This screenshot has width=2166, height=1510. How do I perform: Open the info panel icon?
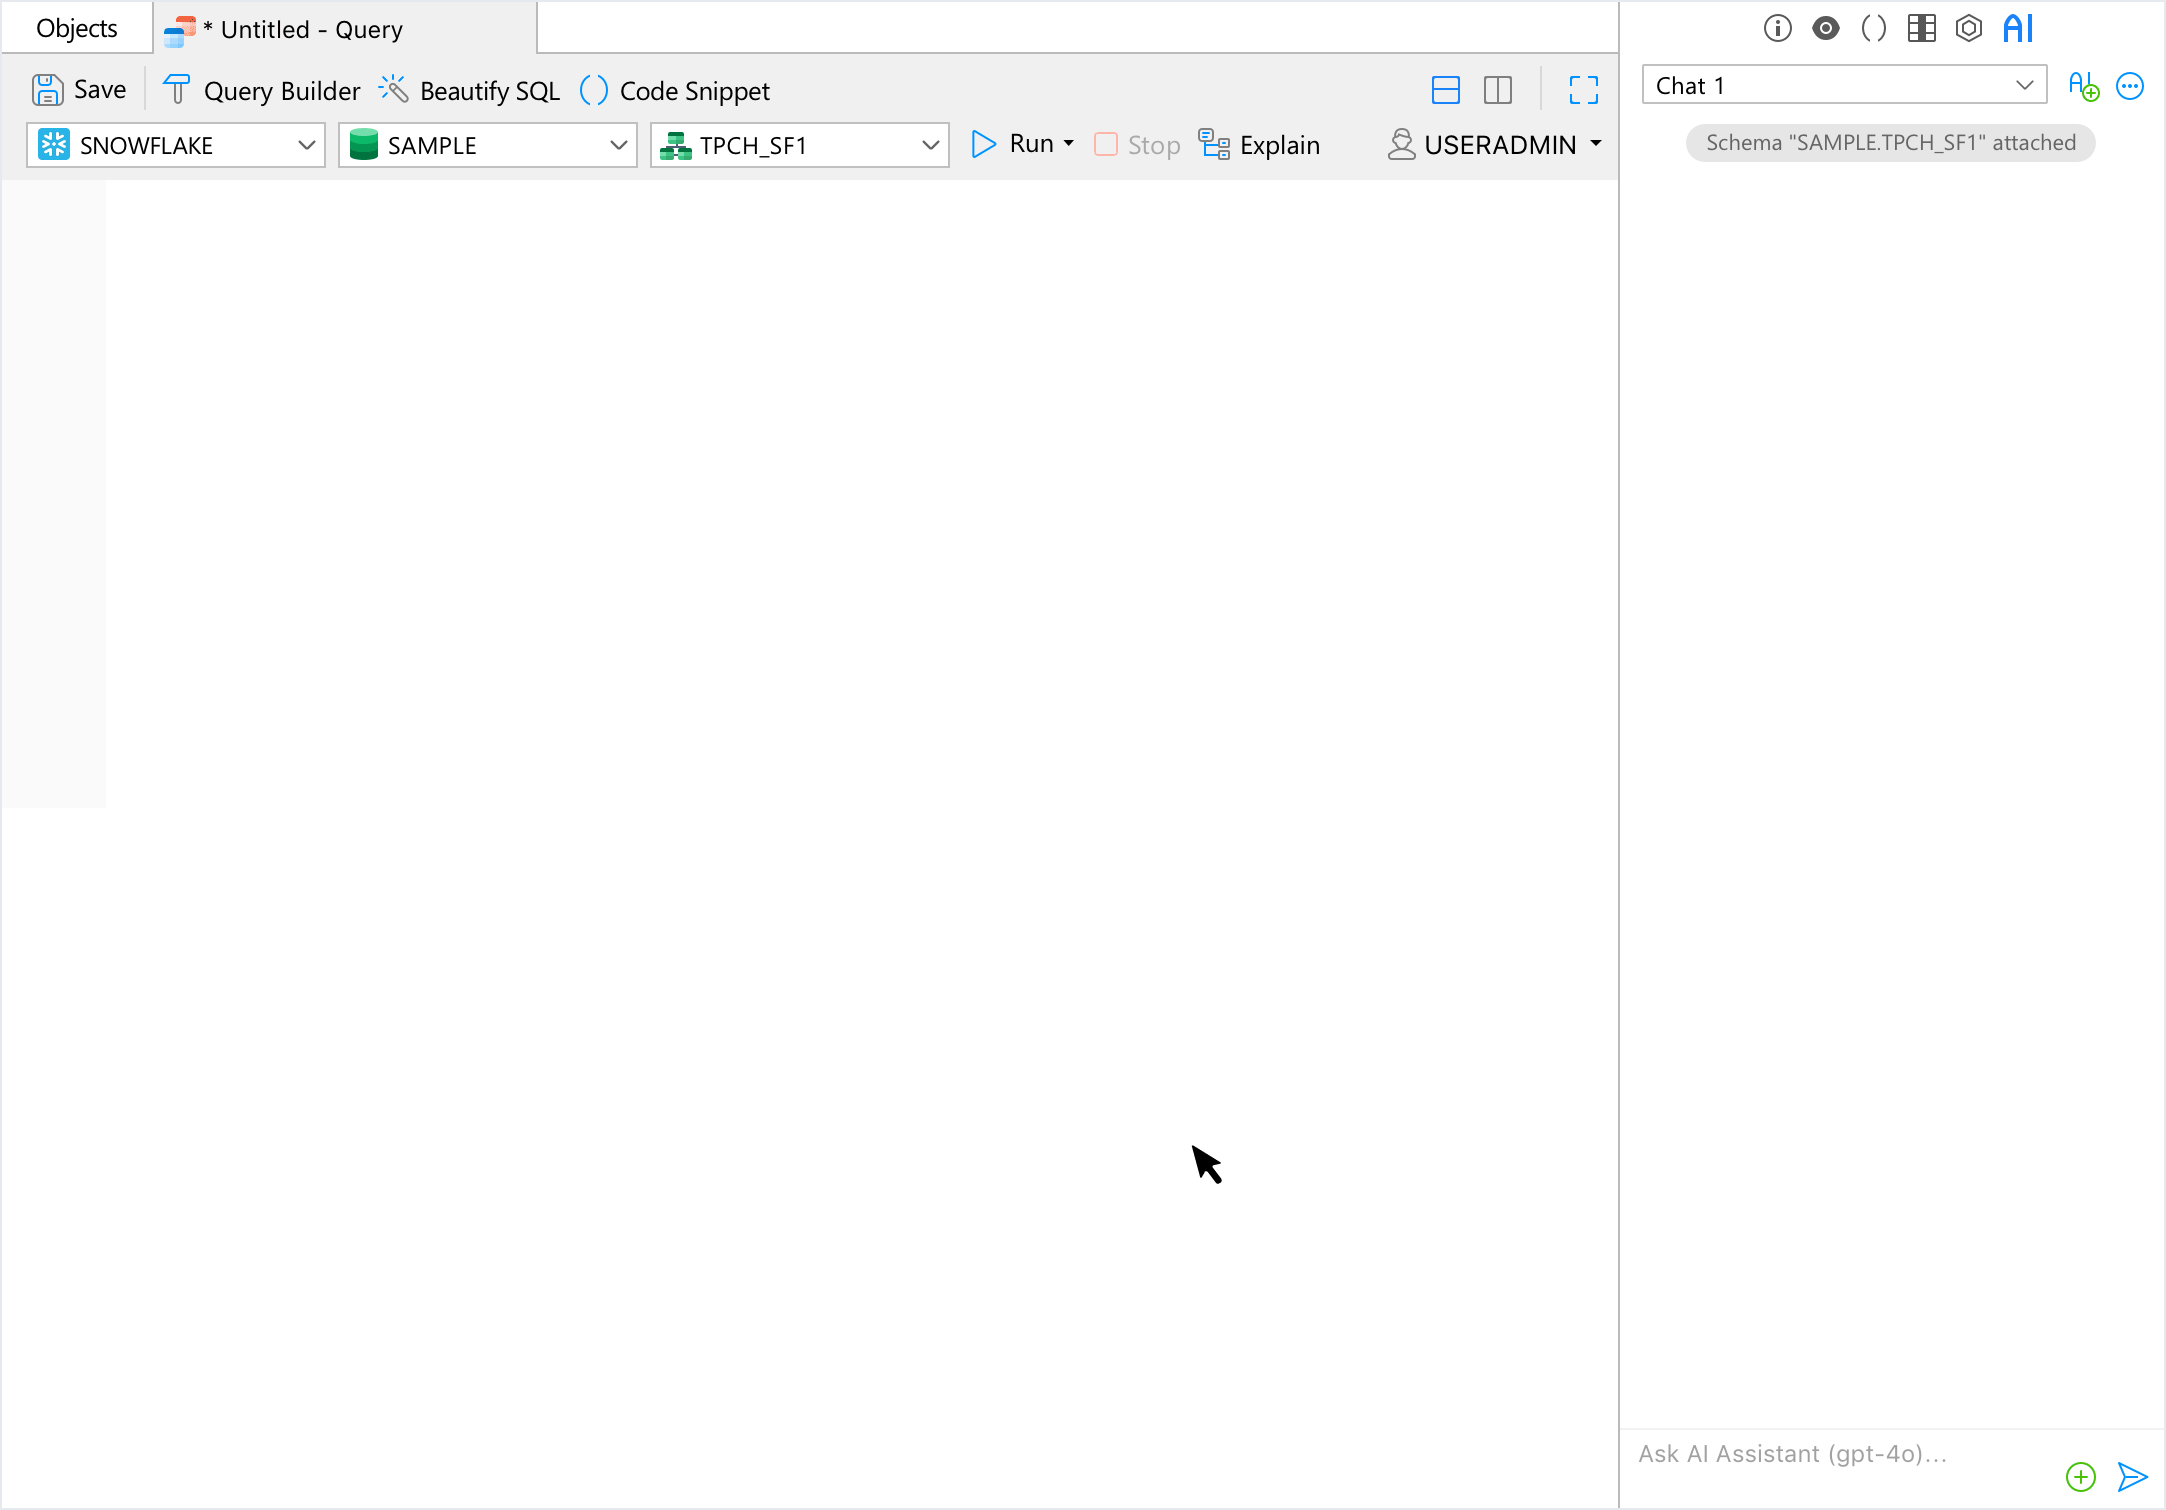pyautogui.click(x=1777, y=28)
